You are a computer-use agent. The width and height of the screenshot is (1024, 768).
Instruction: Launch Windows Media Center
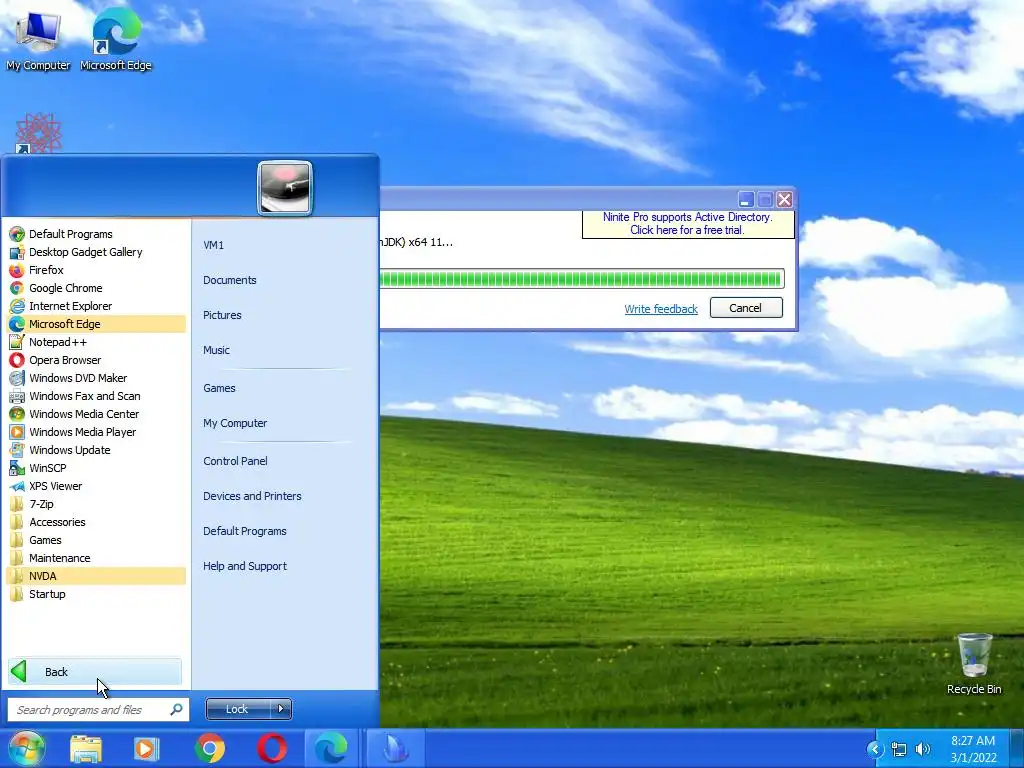[96, 414]
